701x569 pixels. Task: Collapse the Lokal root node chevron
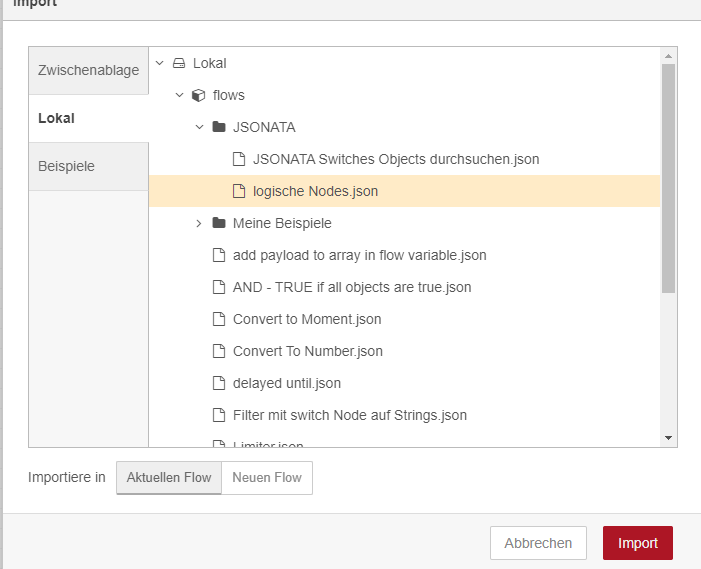(x=160, y=63)
